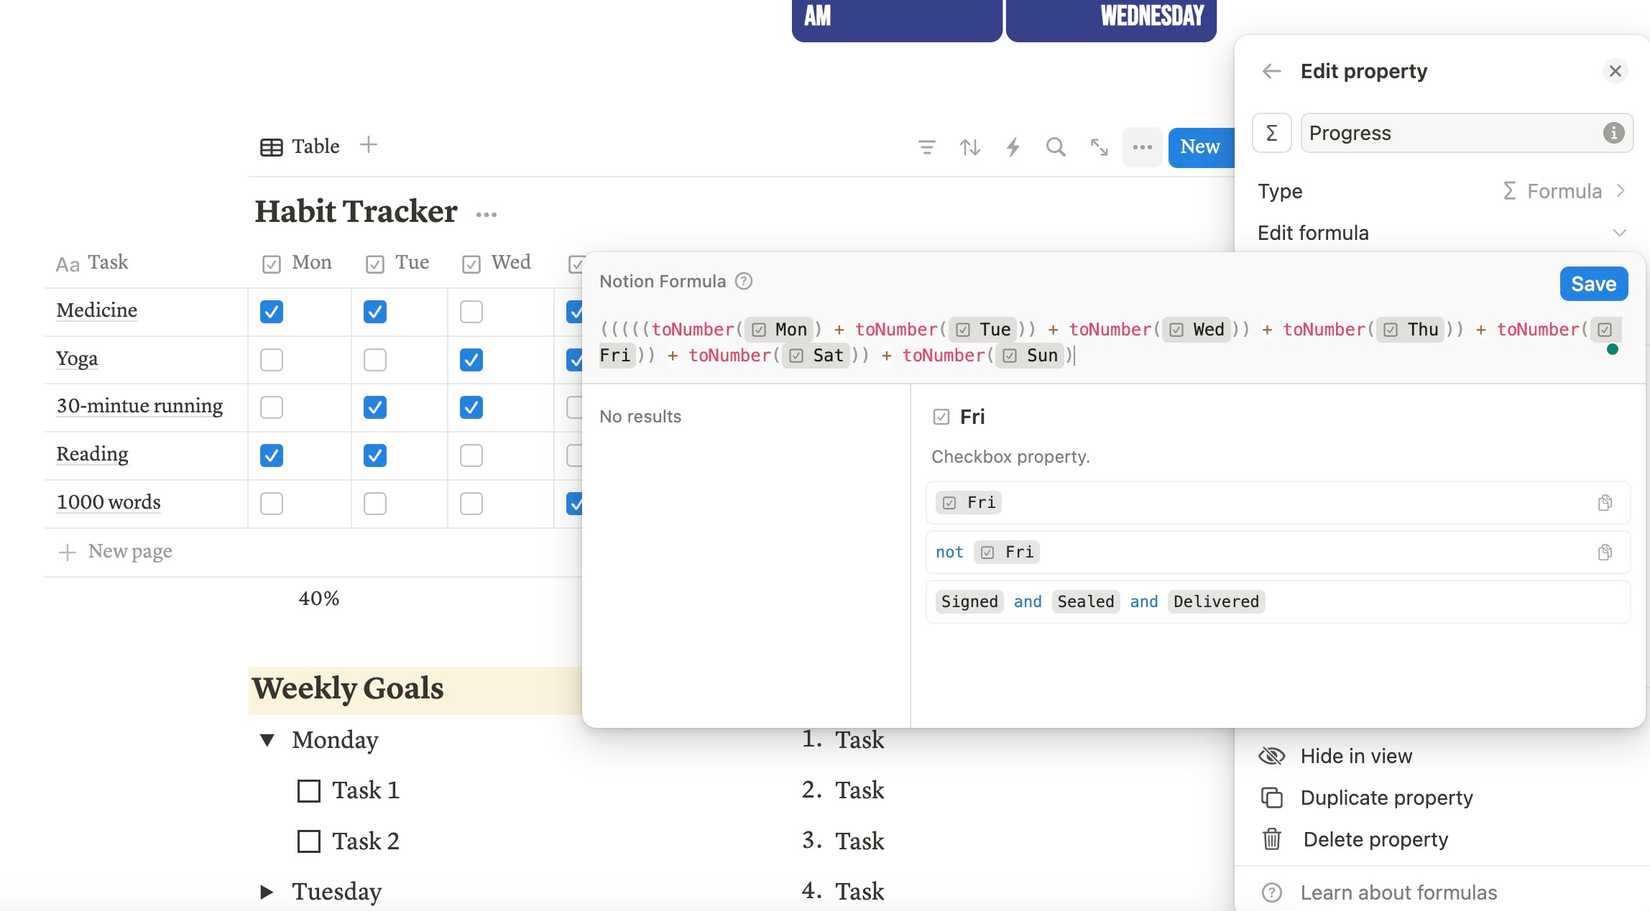This screenshot has width=1650, height=911.
Task: Copy the 'not Fri' example formula
Action: pyautogui.click(x=1604, y=552)
